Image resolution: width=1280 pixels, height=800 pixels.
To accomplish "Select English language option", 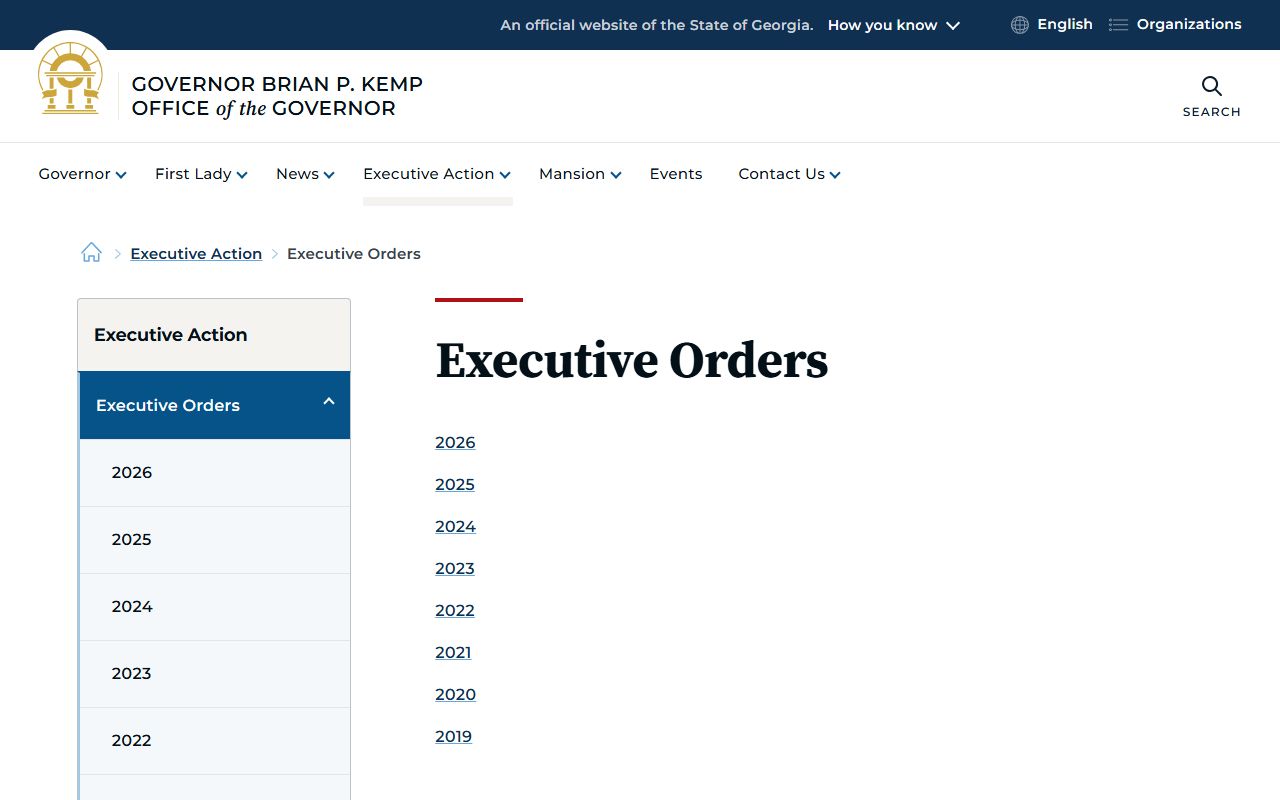I will pyautogui.click(x=1065, y=24).
